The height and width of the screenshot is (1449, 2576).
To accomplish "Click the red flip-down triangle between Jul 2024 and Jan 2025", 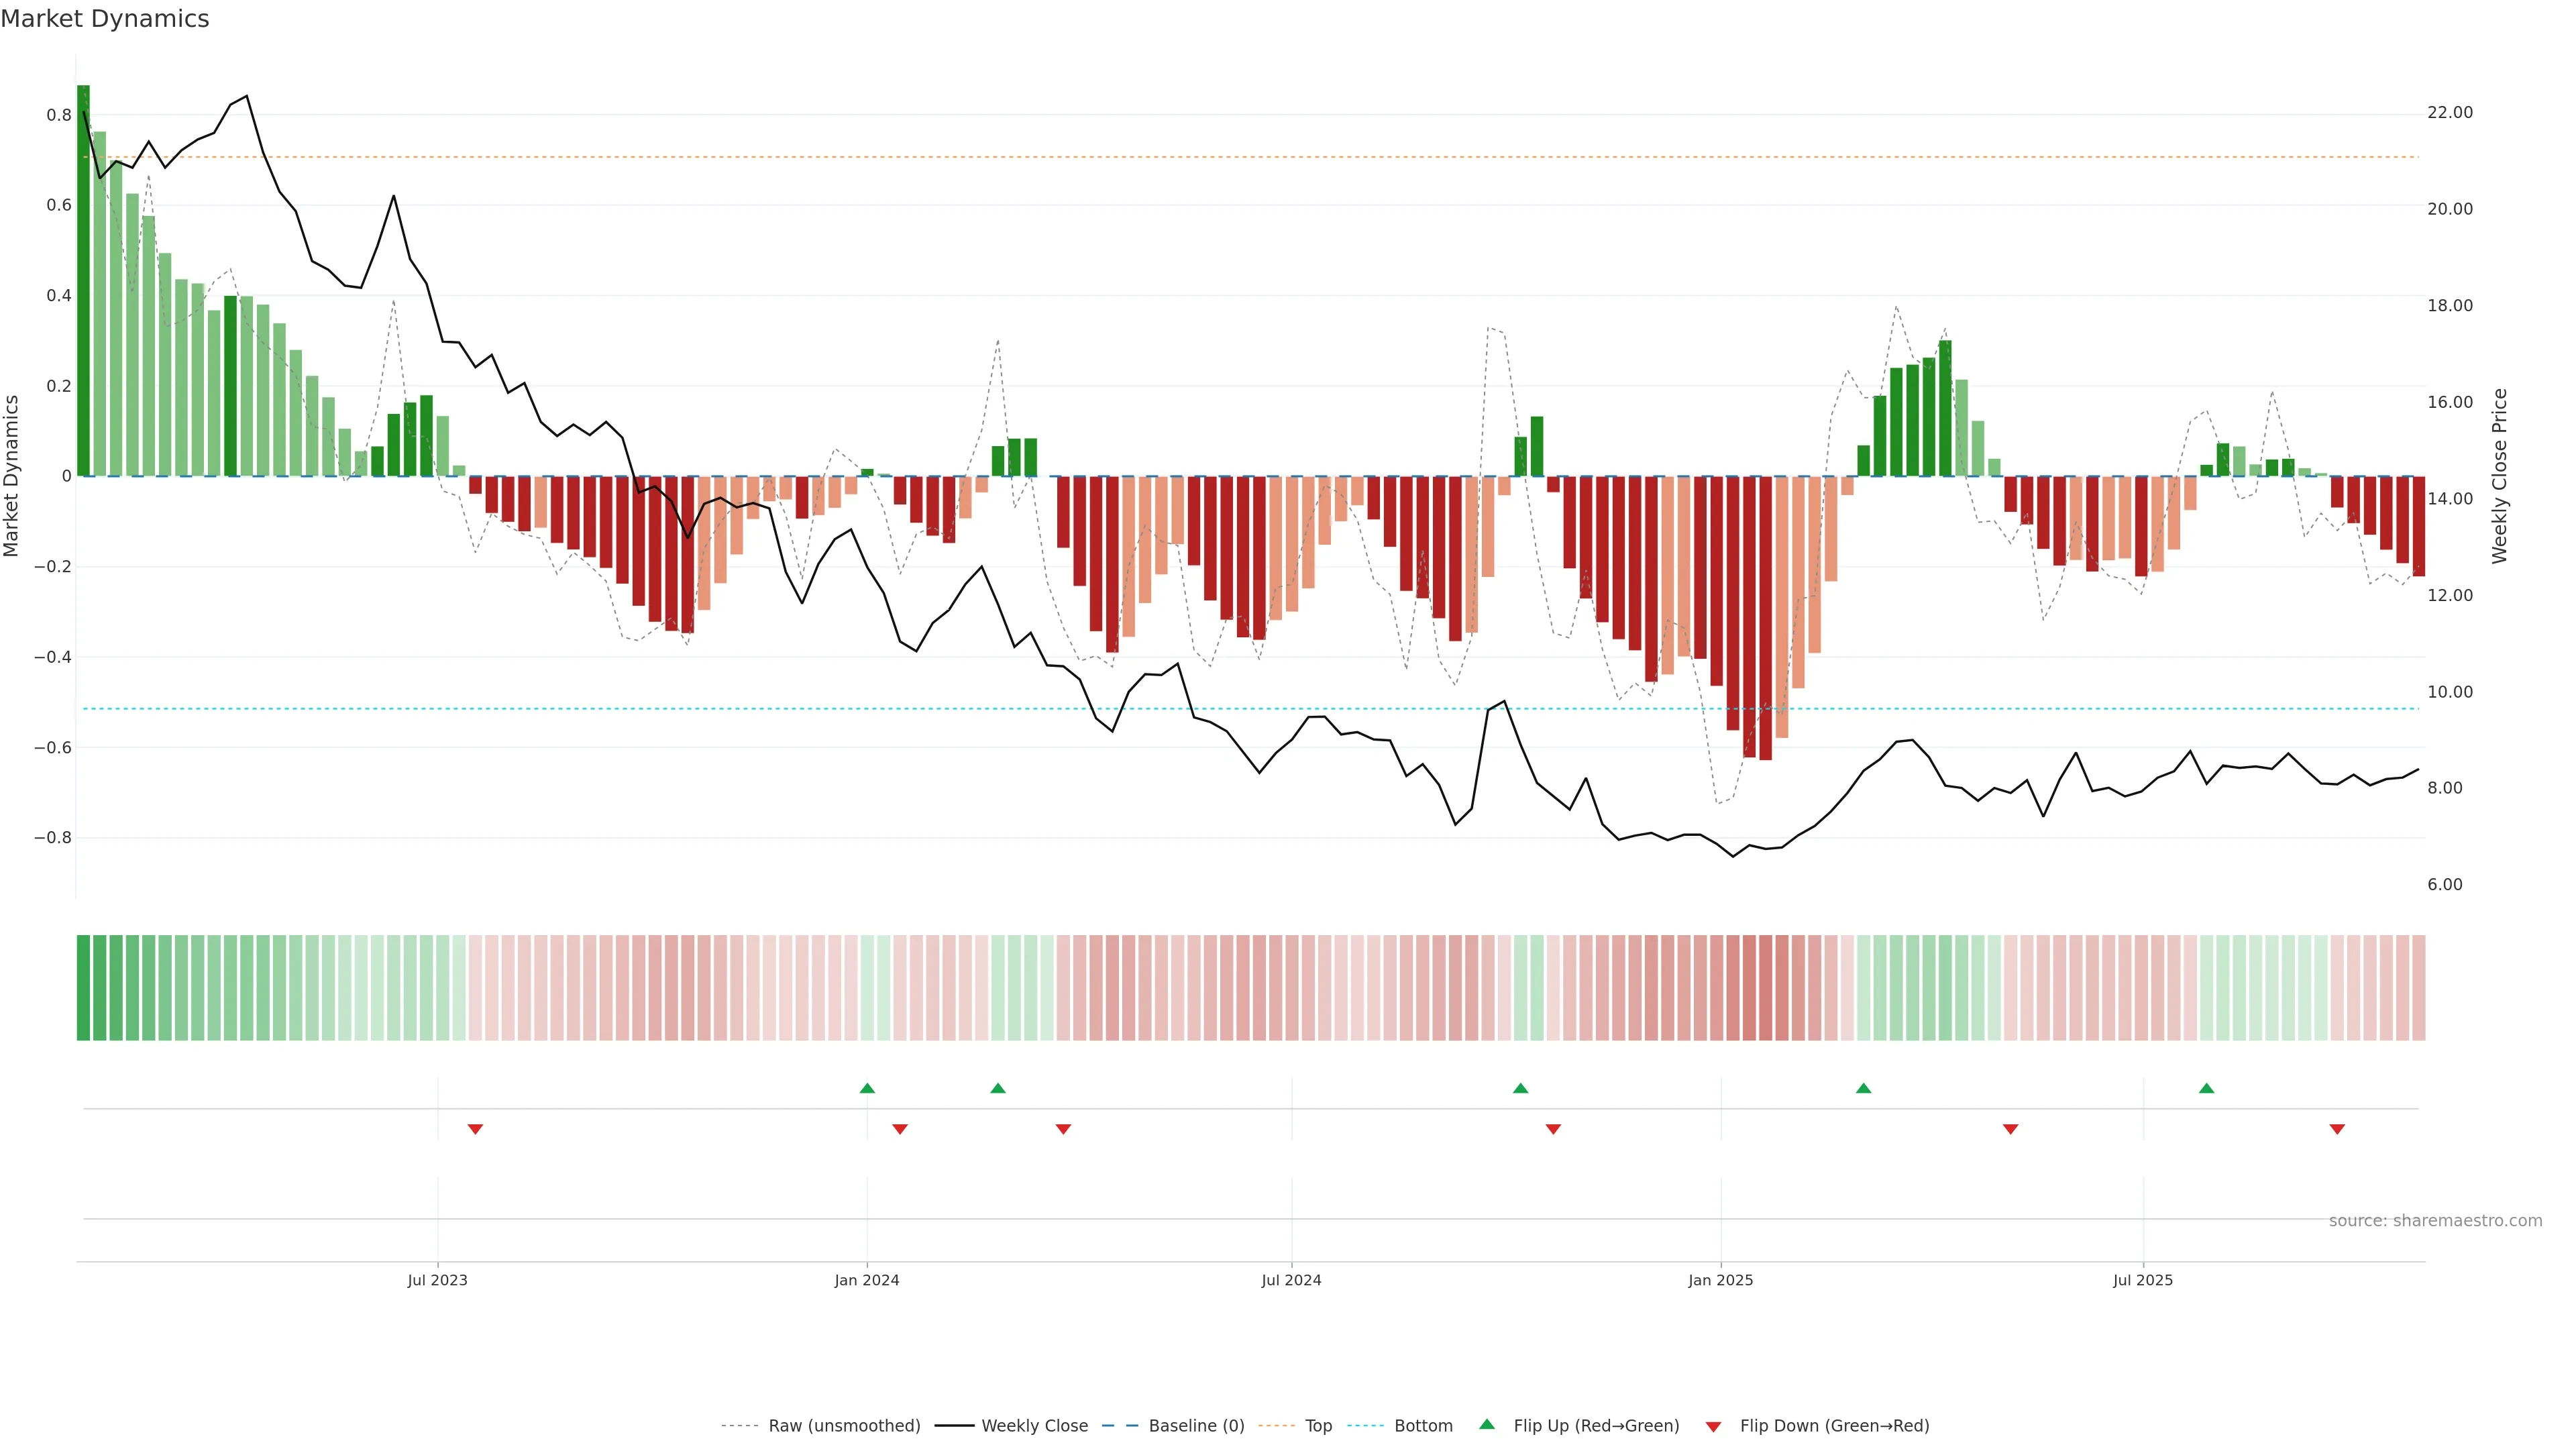I will [1553, 1129].
